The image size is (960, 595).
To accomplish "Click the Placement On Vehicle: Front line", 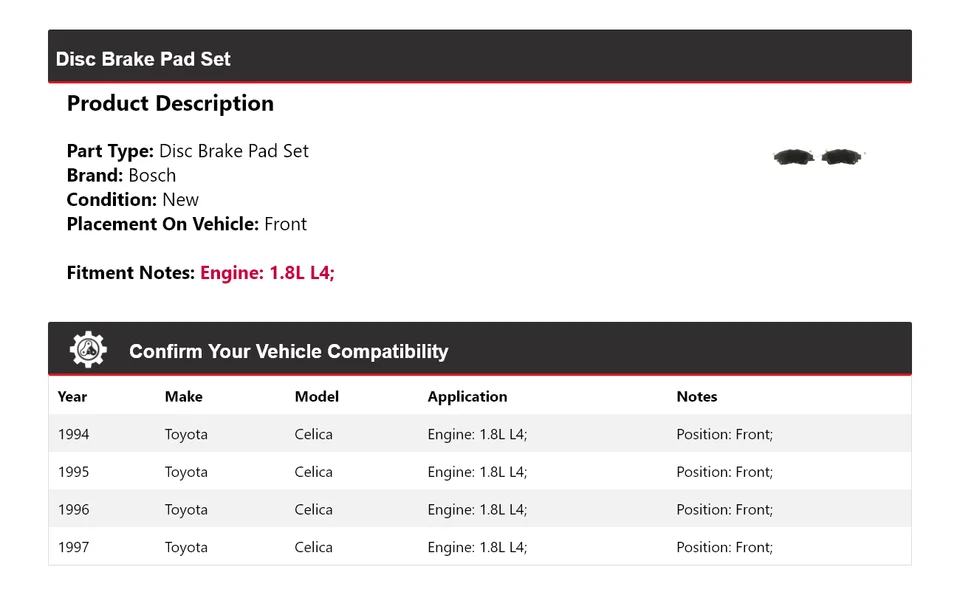I will click(x=186, y=224).
